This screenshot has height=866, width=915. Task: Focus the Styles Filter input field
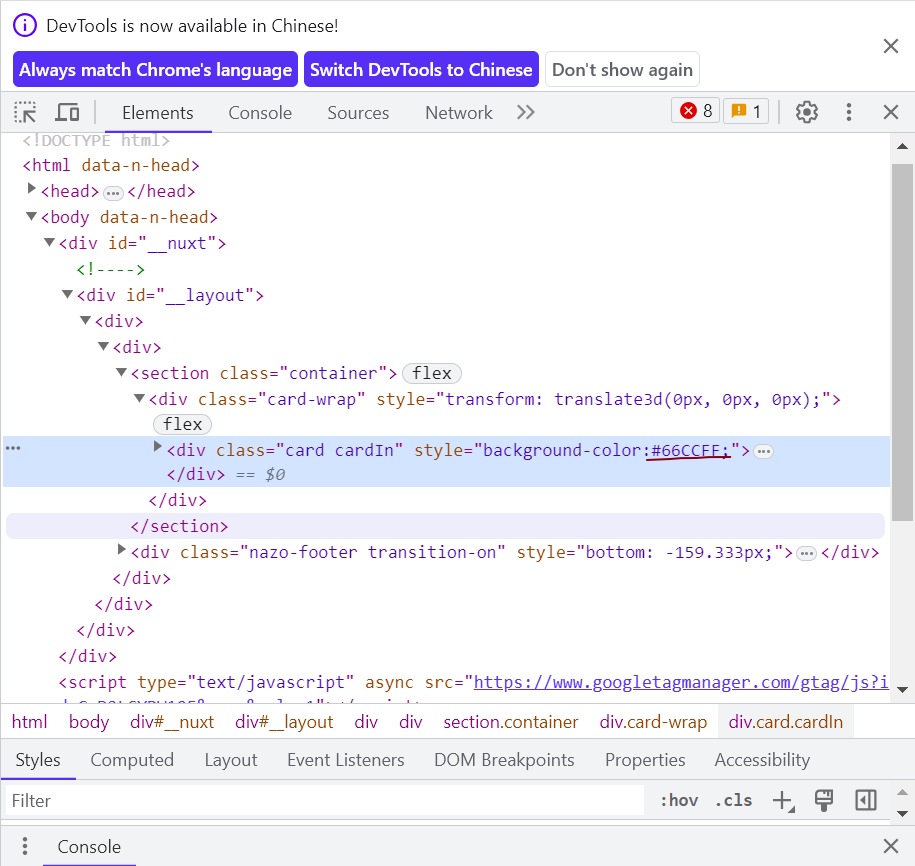(x=324, y=801)
